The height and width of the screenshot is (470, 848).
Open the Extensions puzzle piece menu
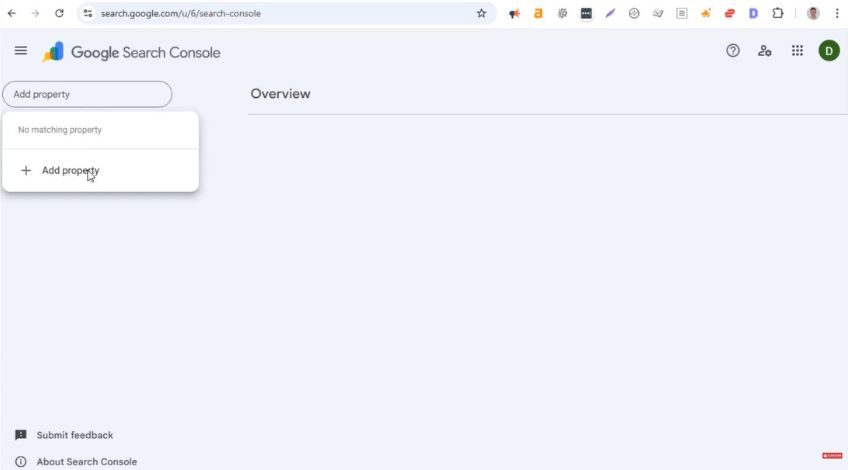(778, 14)
